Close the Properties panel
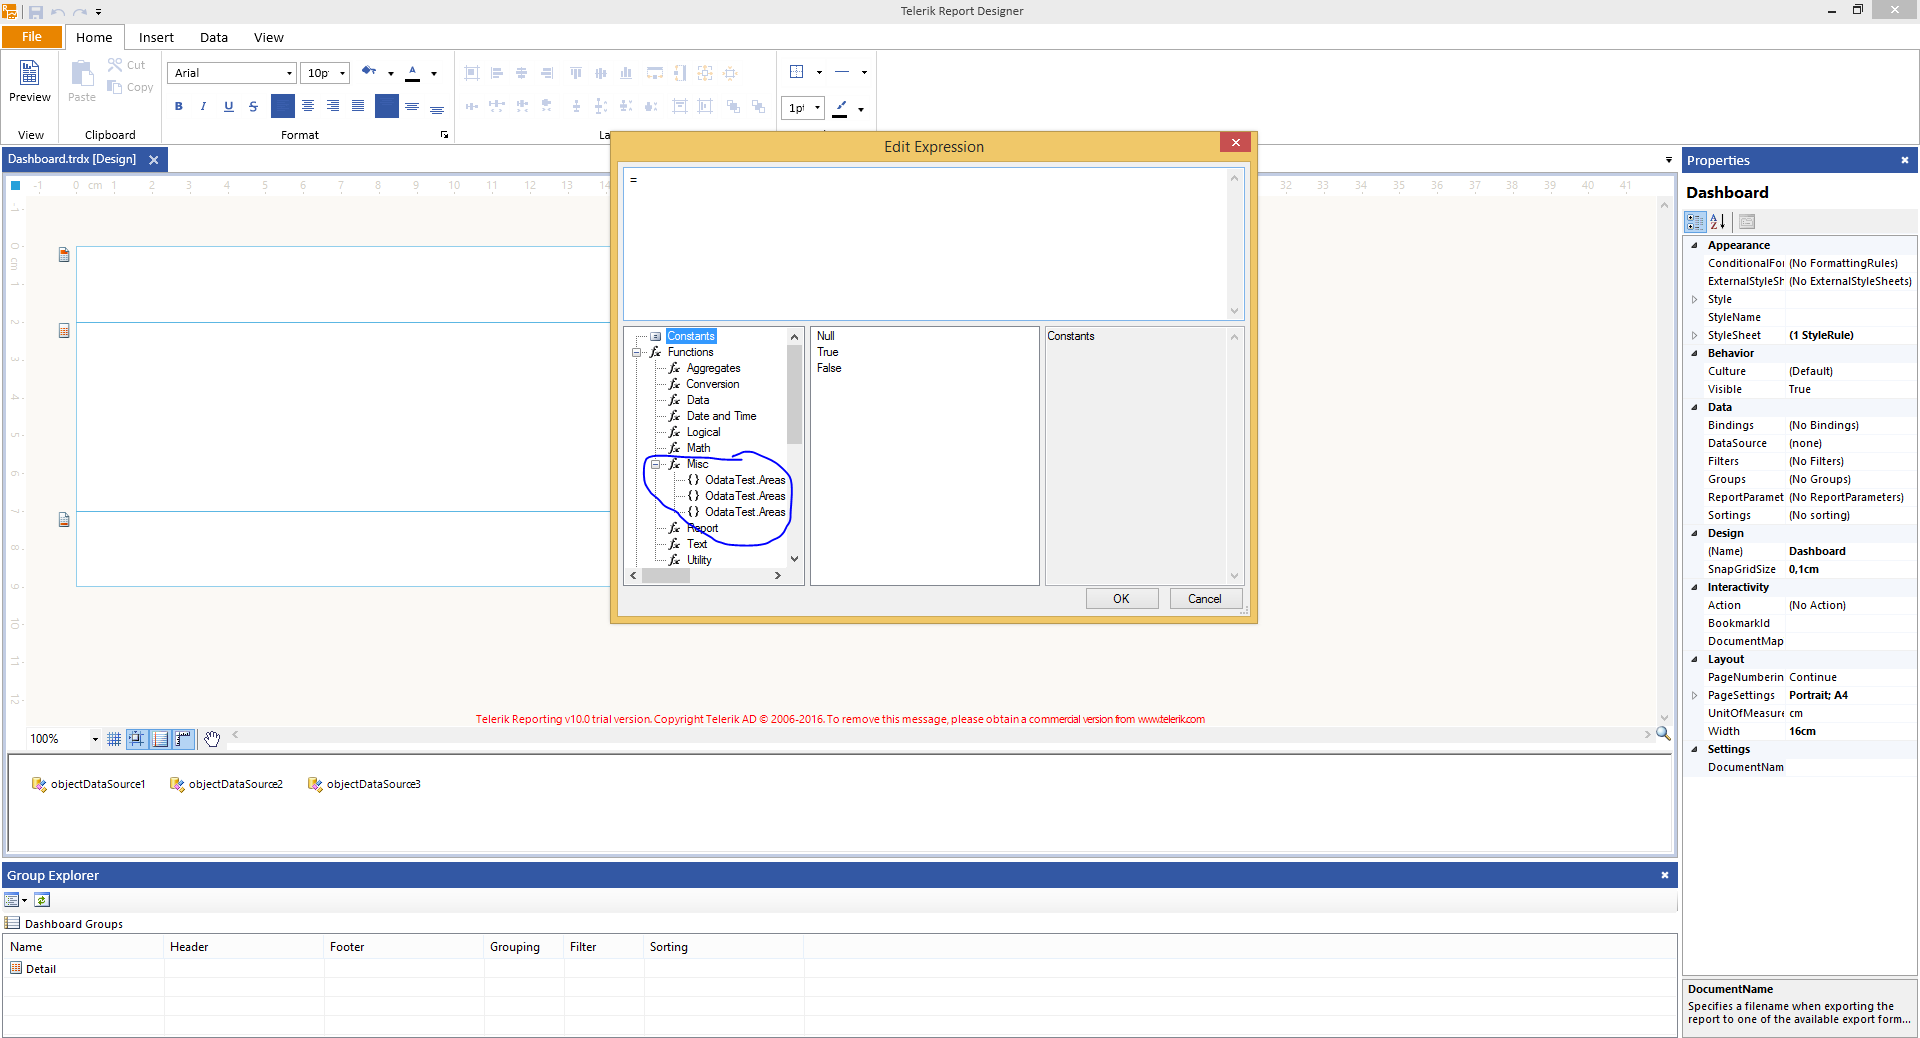Screen dimensions: 1920x1038 pos(1905,160)
